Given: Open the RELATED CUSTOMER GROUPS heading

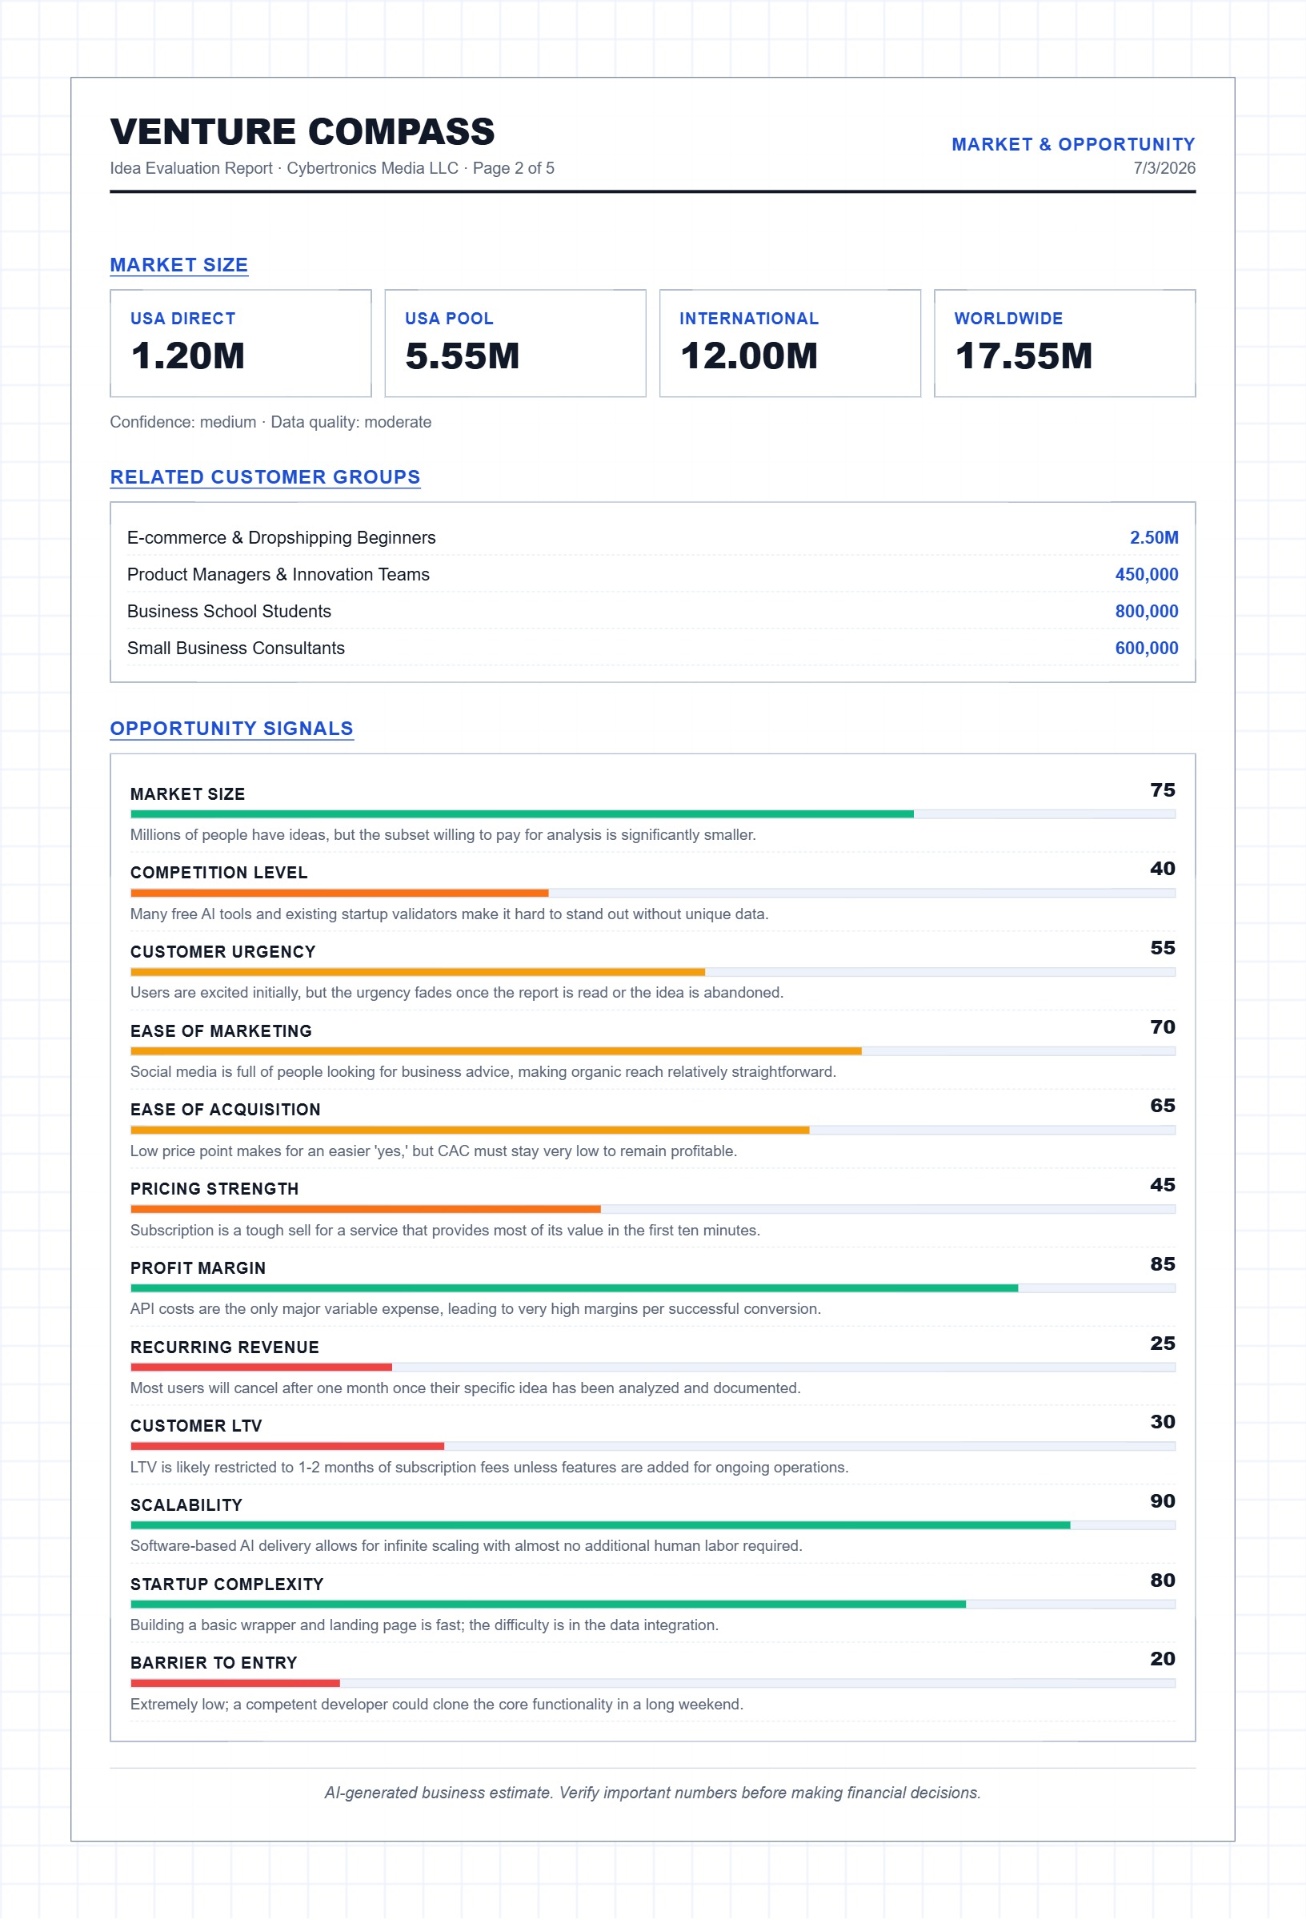Looking at the screenshot, I should tap(265, 477).
